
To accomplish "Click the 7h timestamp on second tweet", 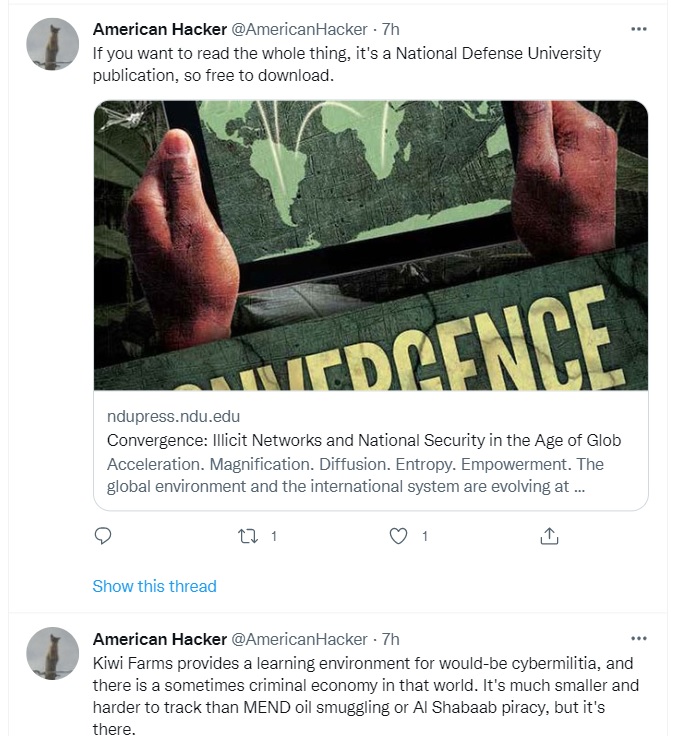I will (391, 639).
